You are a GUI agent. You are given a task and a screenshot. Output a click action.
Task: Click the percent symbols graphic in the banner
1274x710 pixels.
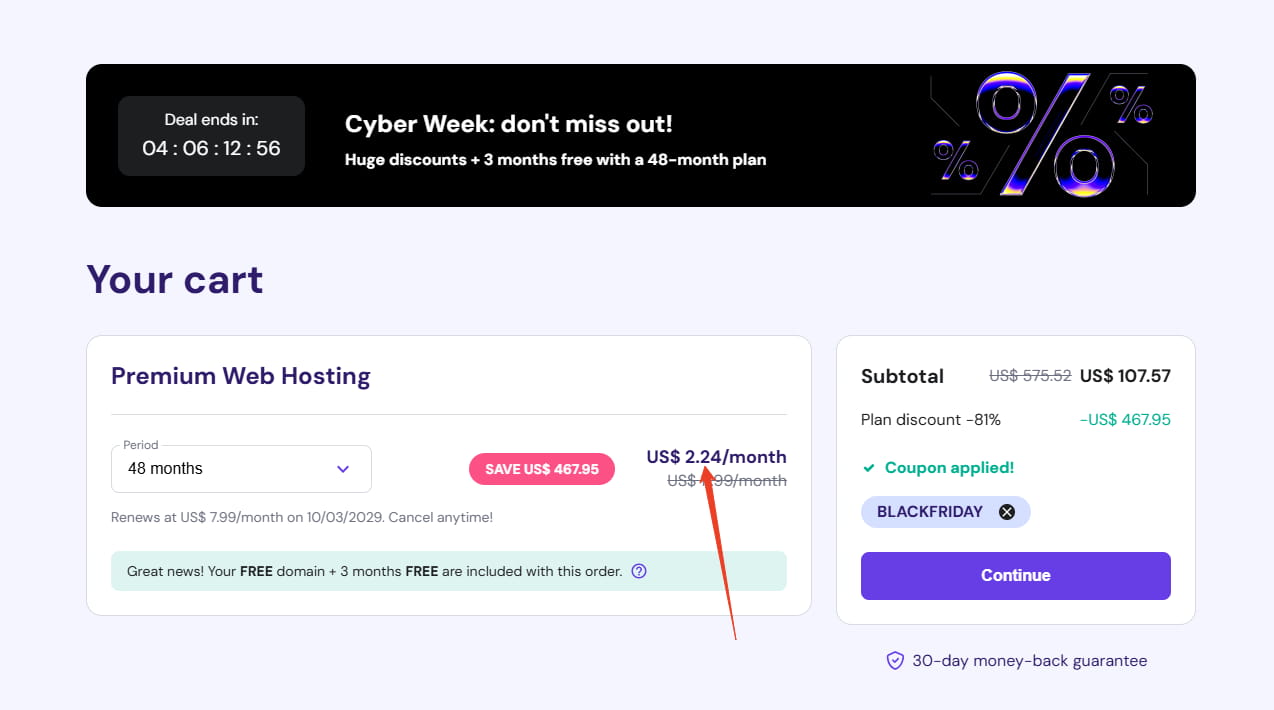[1040, 133]
